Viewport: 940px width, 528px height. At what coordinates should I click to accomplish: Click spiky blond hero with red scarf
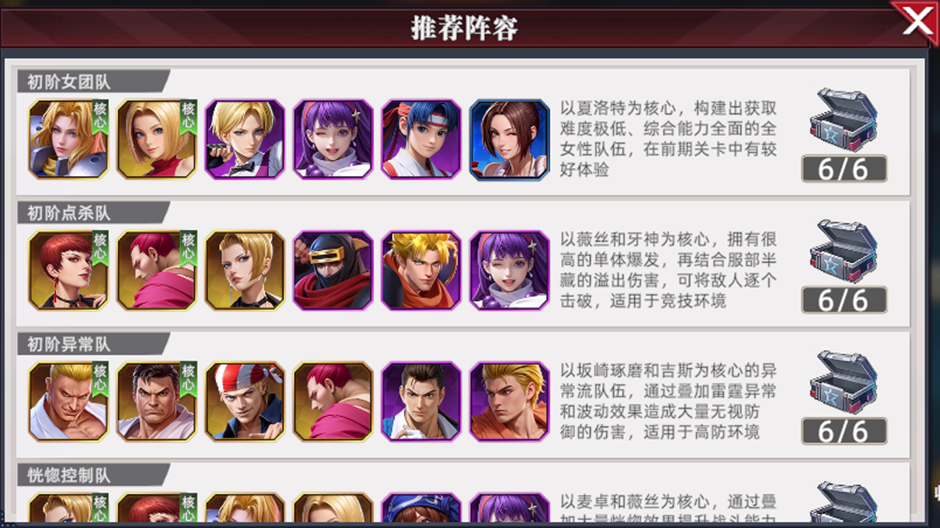[x=421, y=271]
